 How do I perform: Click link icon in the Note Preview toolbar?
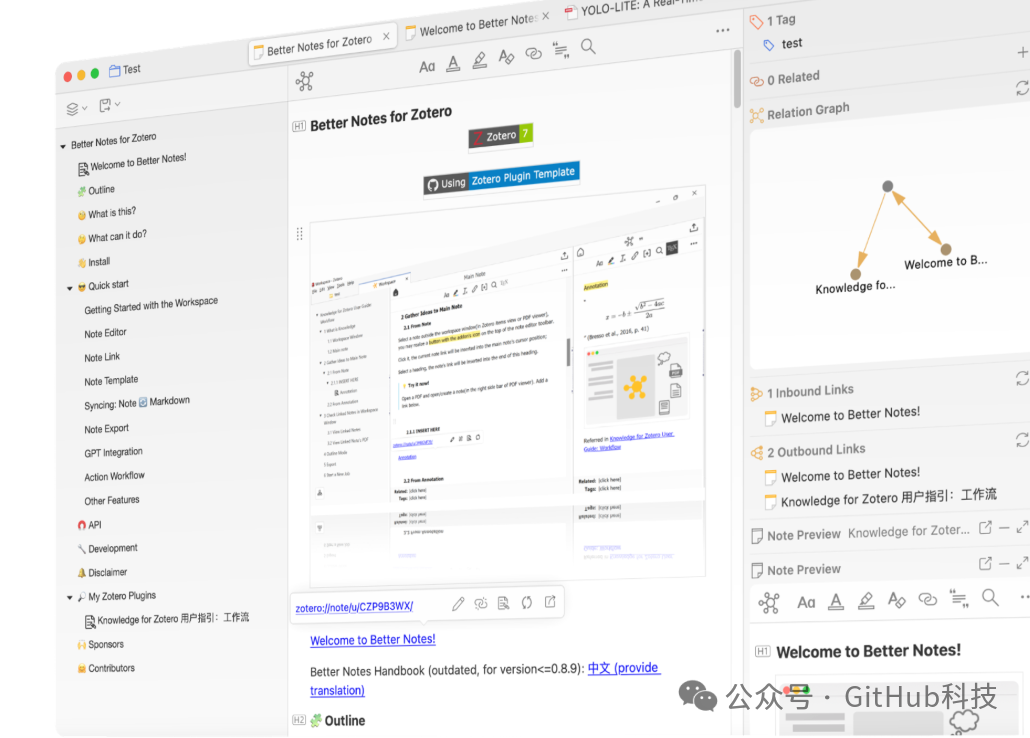pyautogui.click(x=928, y=599)
